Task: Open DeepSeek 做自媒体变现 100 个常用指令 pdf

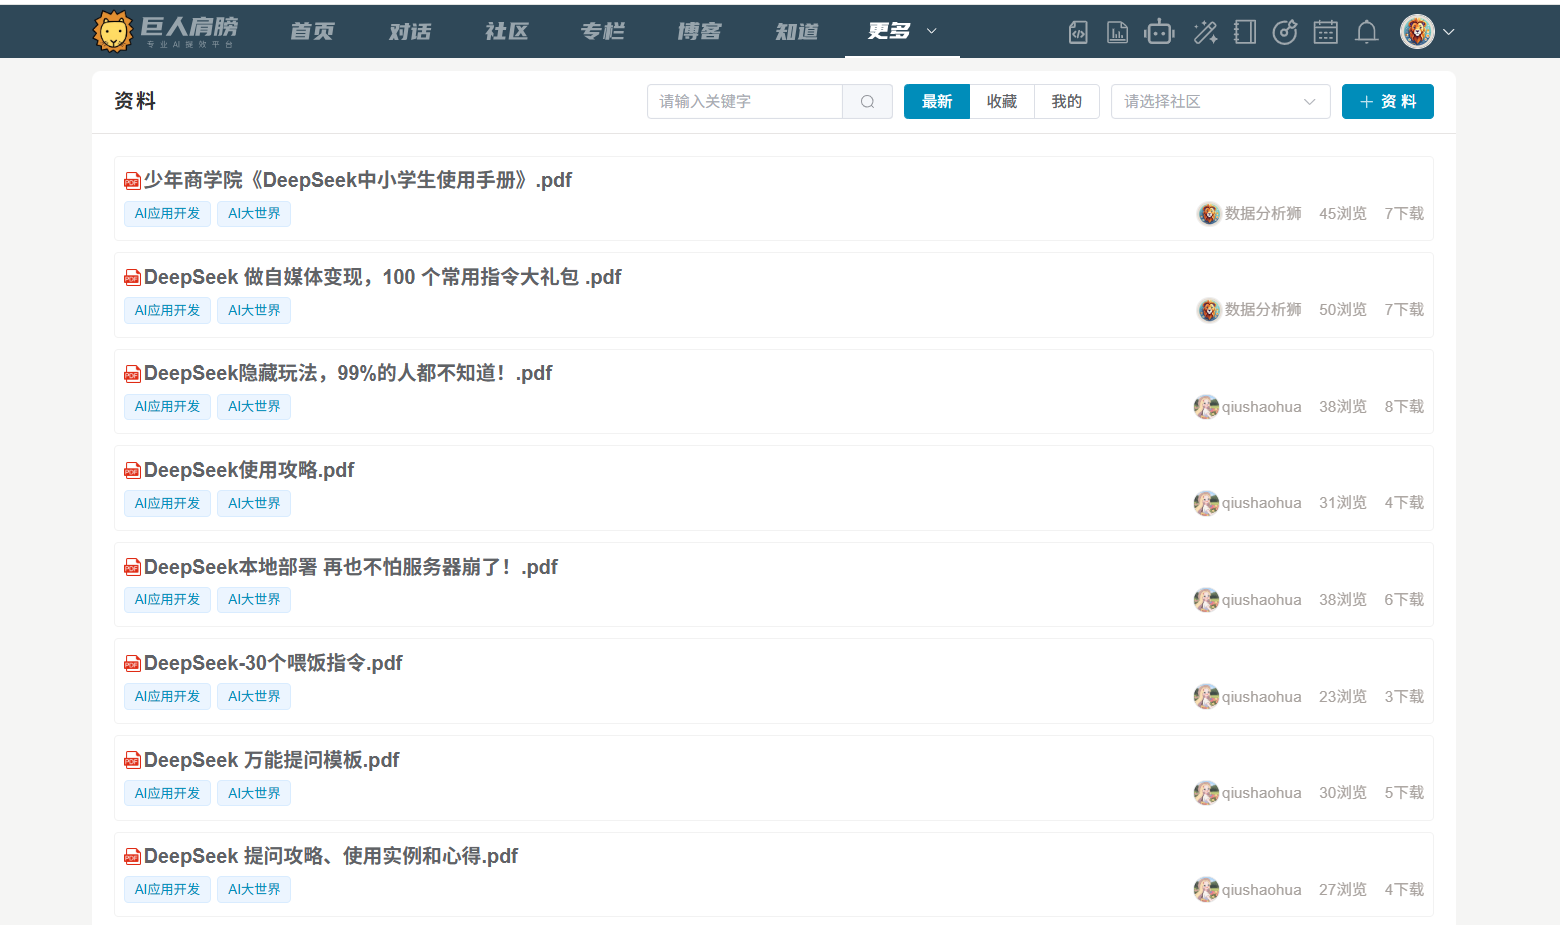Action: coord(383,277)
